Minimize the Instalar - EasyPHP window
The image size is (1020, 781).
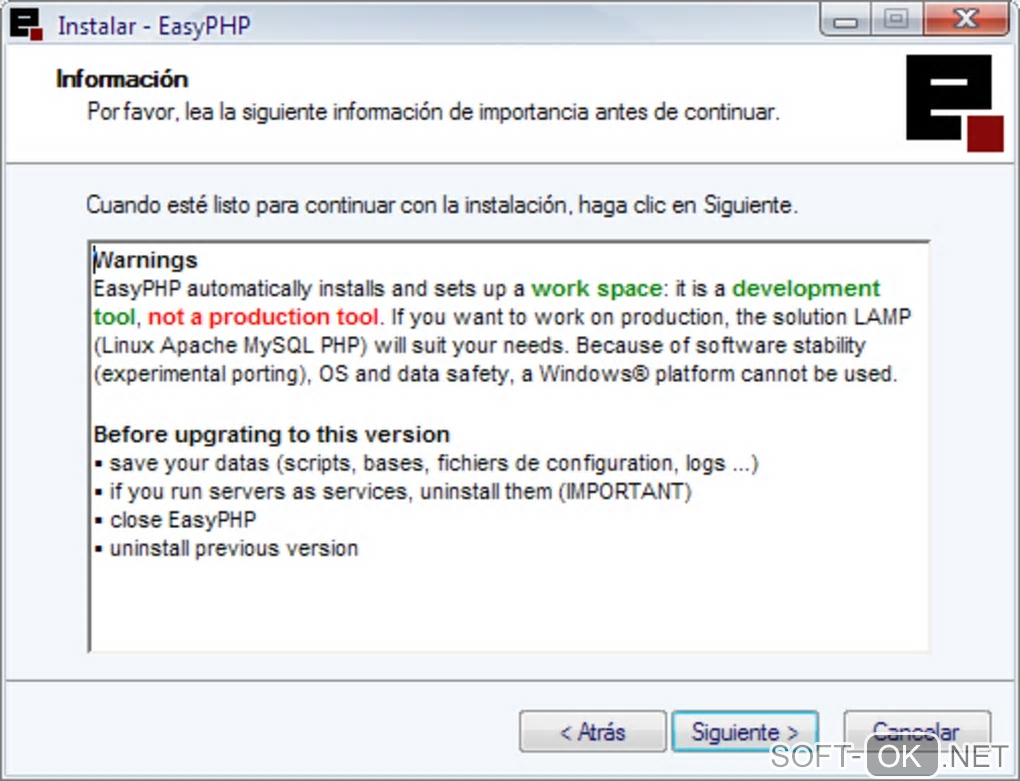click(845, 20)
